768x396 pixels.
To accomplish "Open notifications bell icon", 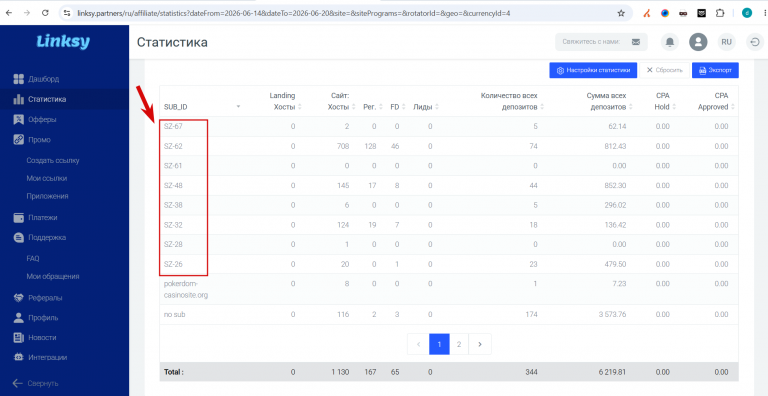I will [x=670, y=42].
